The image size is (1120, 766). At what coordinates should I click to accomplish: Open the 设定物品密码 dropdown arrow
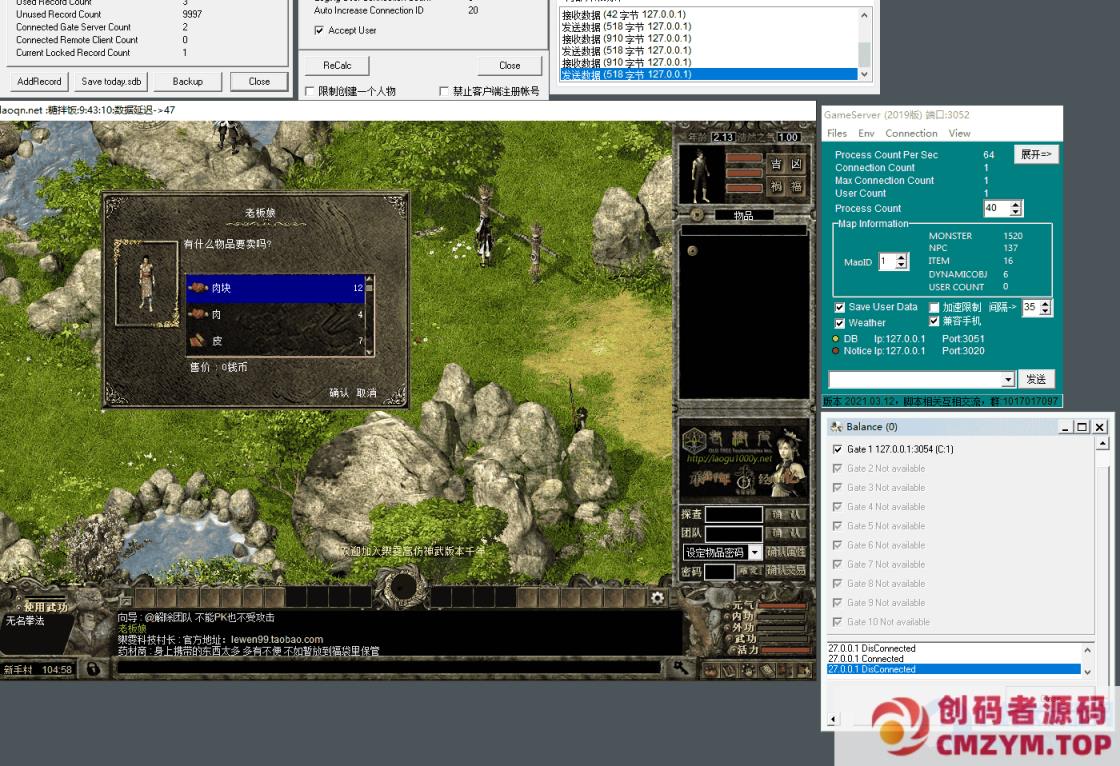[x=755, y=553]
